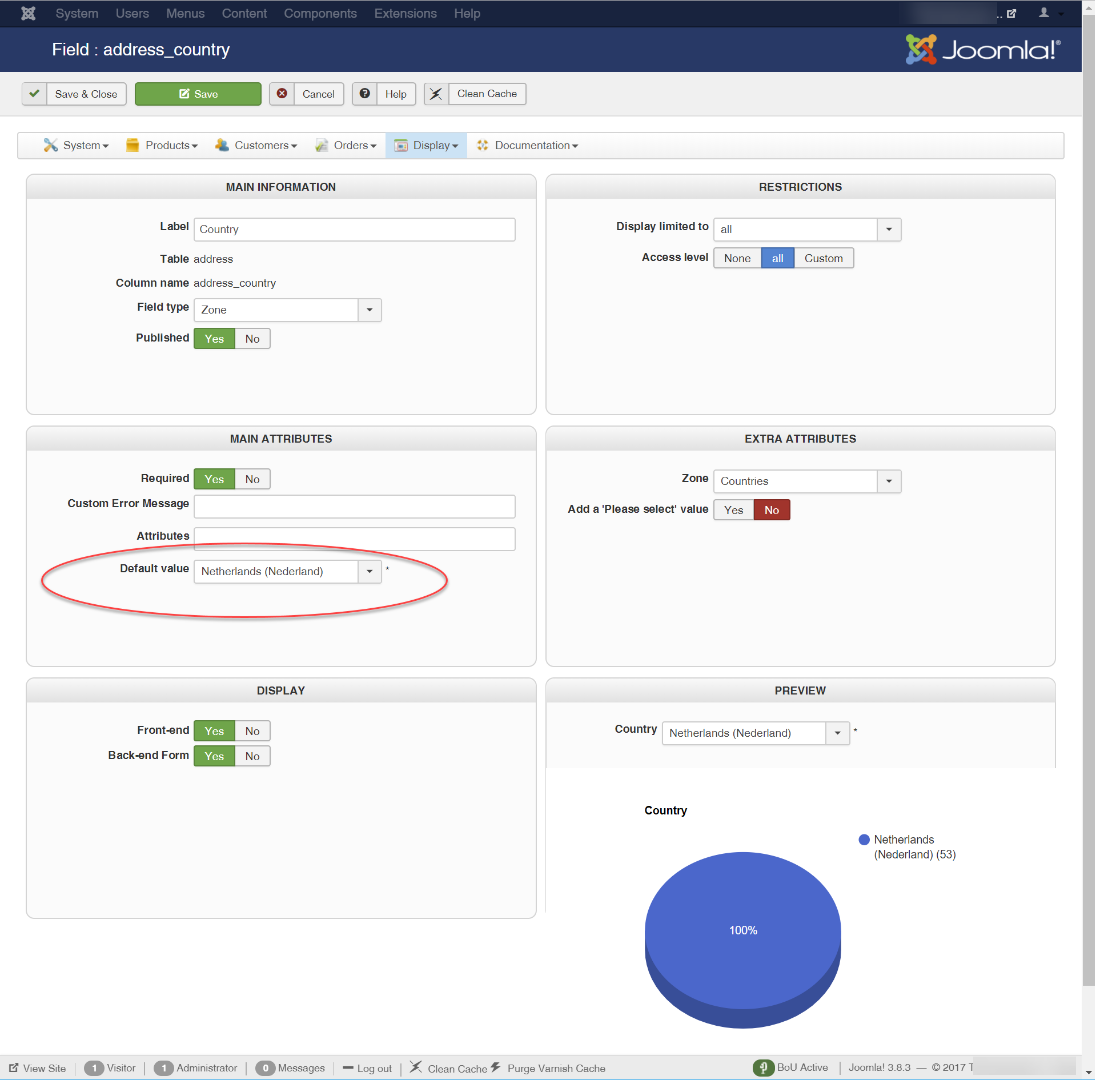The height and width of the screenshot is (1080, 1095).
Task: Open the external site link icon top right
Action: pyautogui.click(x=1011, y=13)
